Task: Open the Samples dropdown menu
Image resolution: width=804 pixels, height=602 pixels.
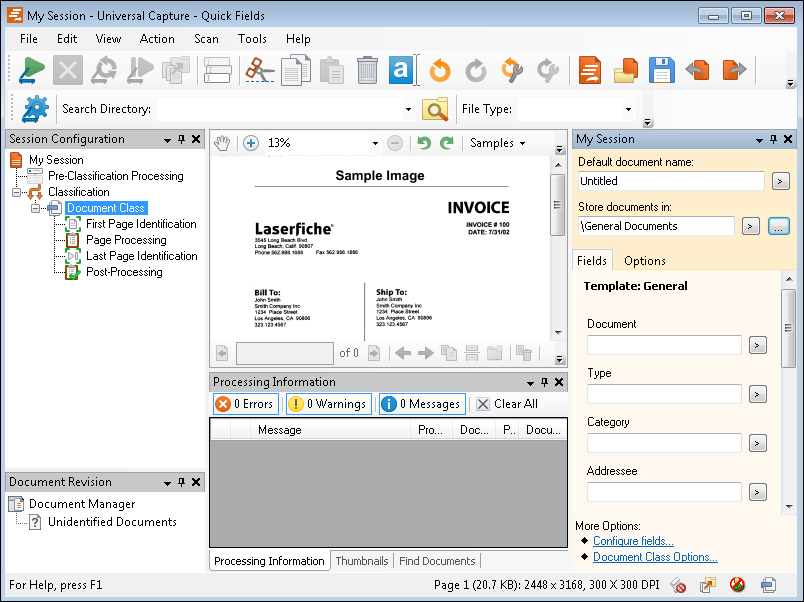Action: tap(497, 143)
